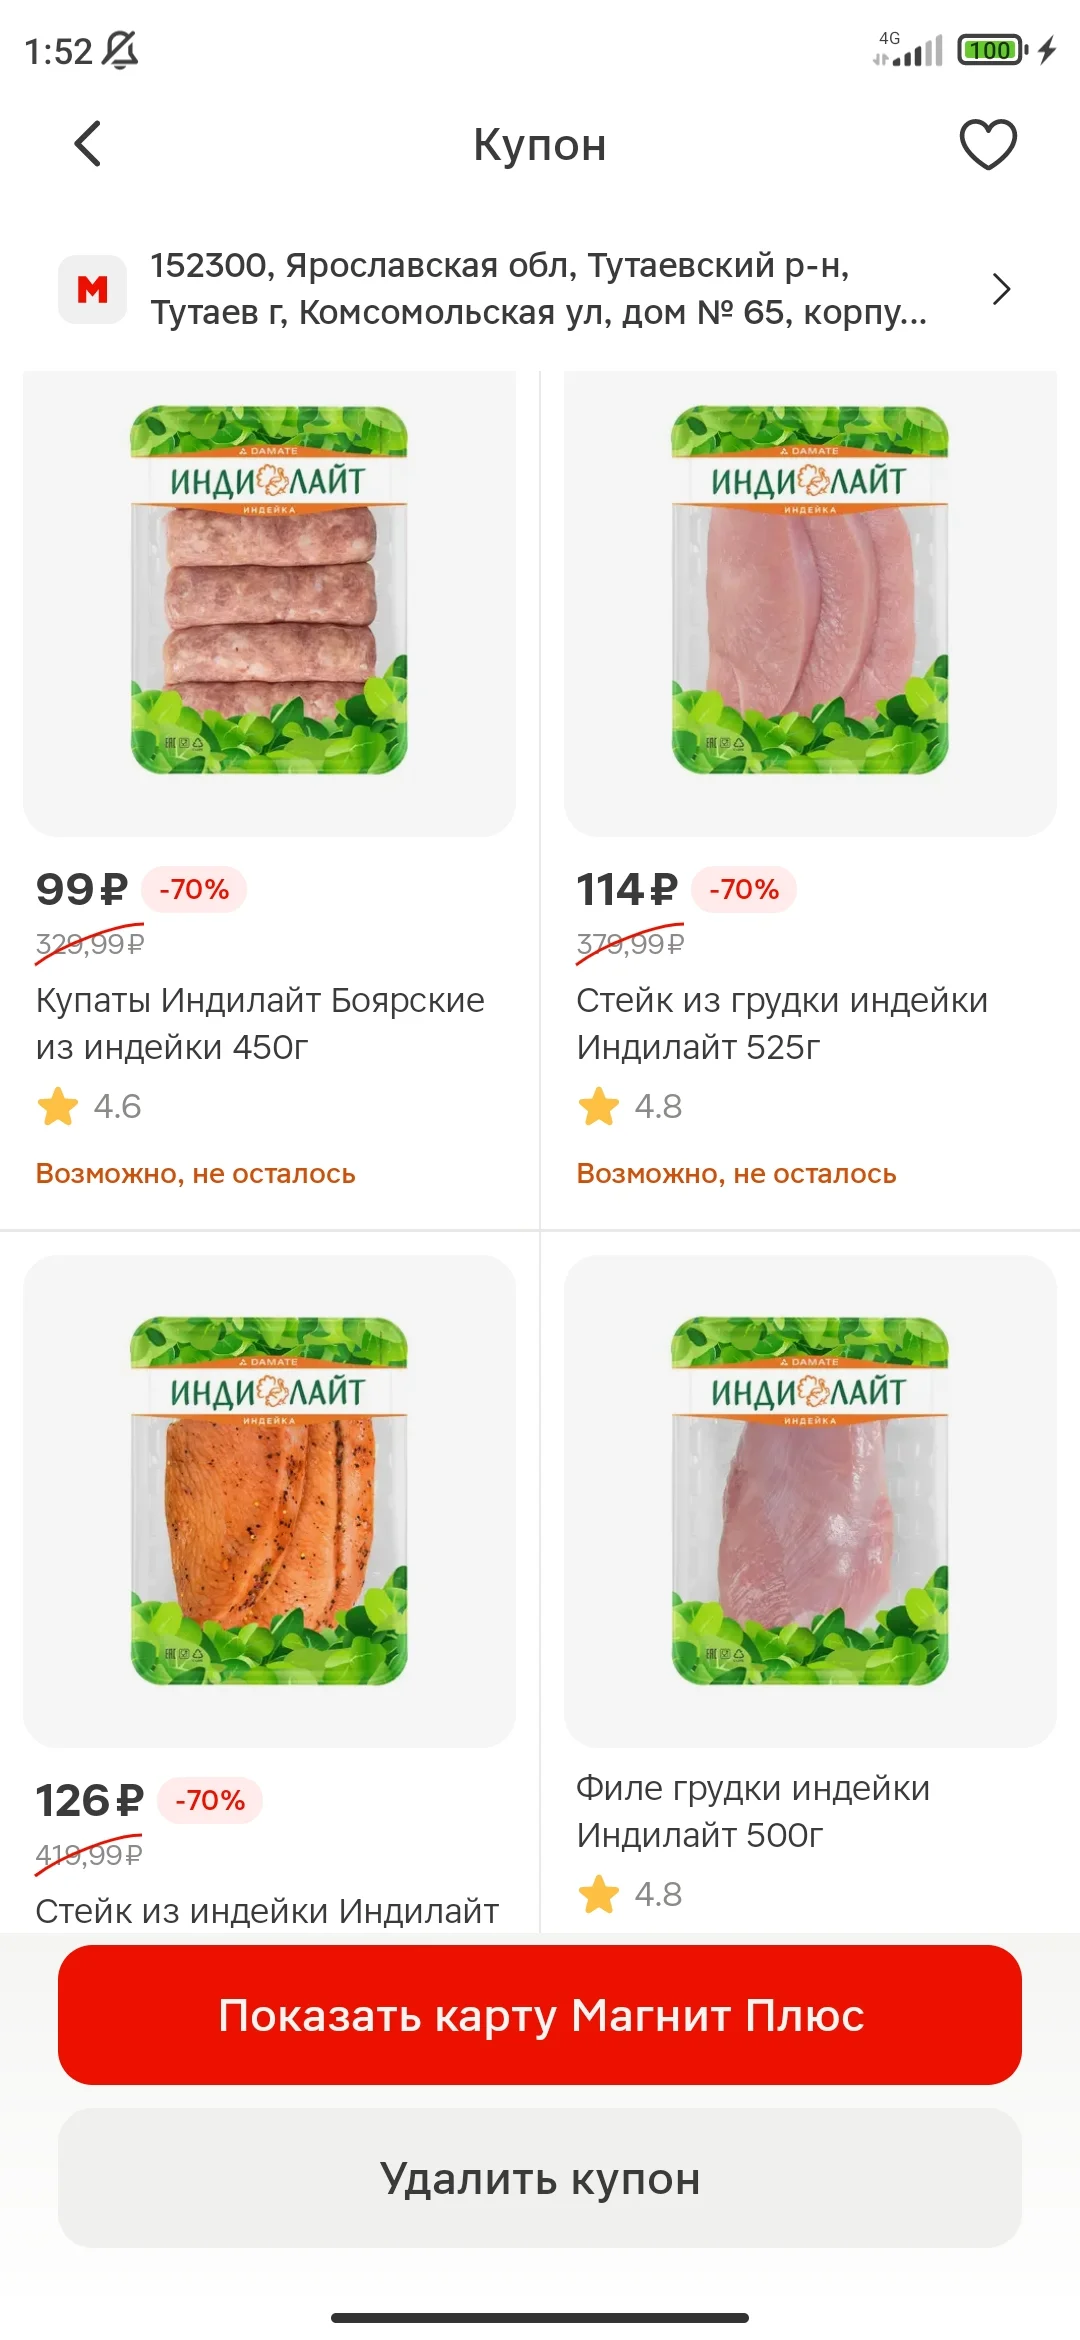Open Филе грудки индейки Индилайт 500г title
The image size is (1080, 2340).
click(753, 1811)
